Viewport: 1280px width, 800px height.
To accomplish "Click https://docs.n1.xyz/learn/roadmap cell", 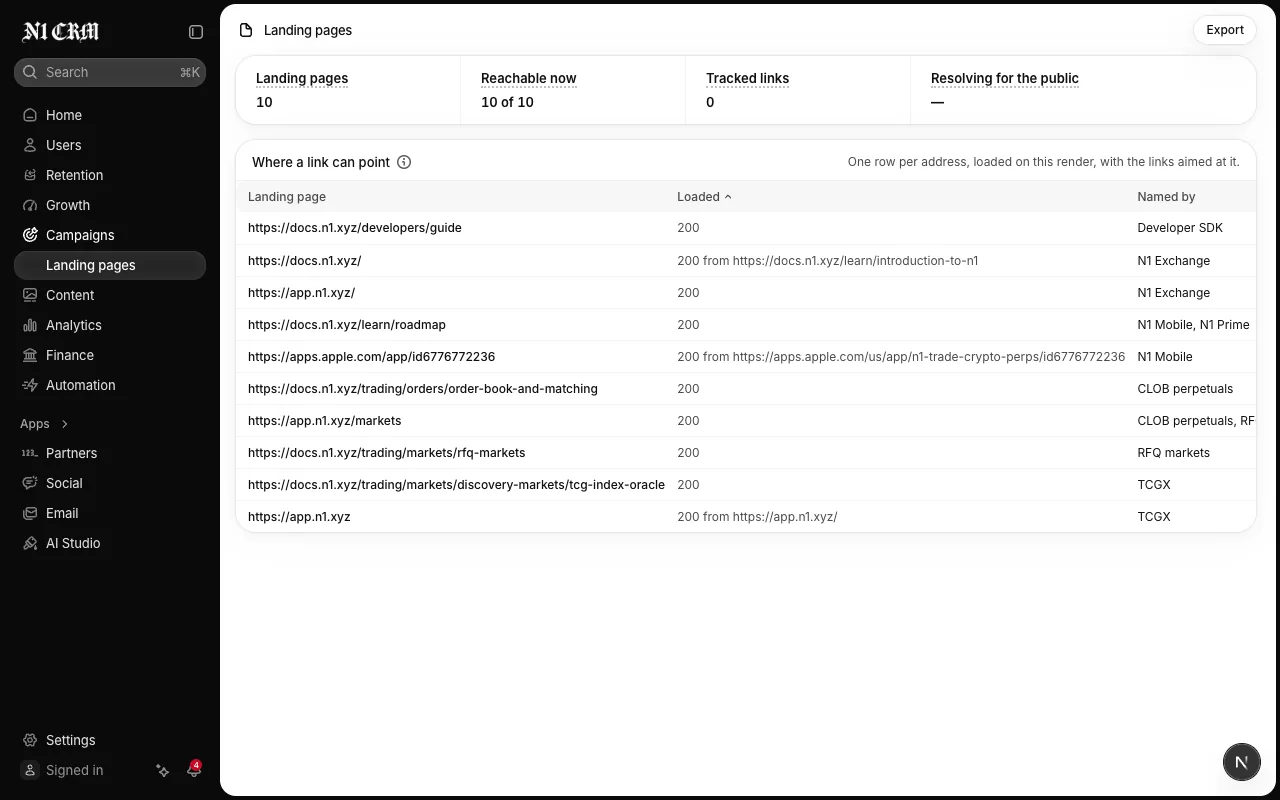I will pos(347,325).
